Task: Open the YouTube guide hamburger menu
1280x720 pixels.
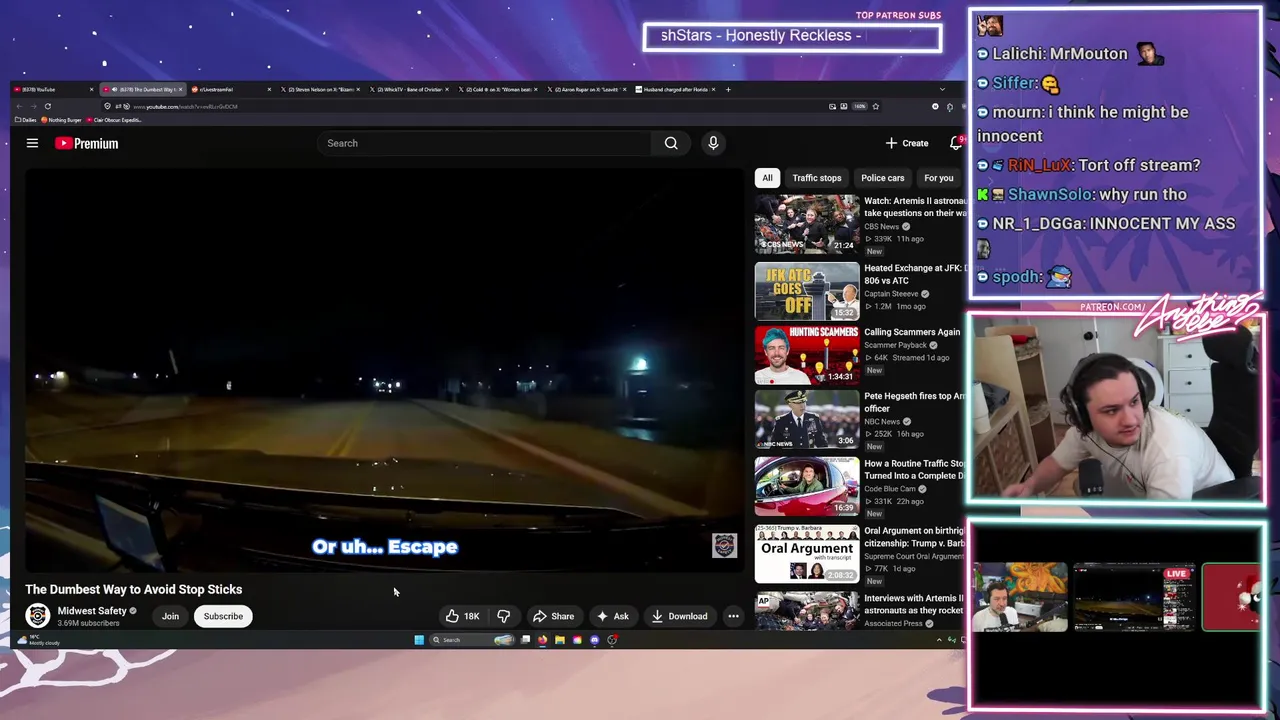Action: point(32,143)
